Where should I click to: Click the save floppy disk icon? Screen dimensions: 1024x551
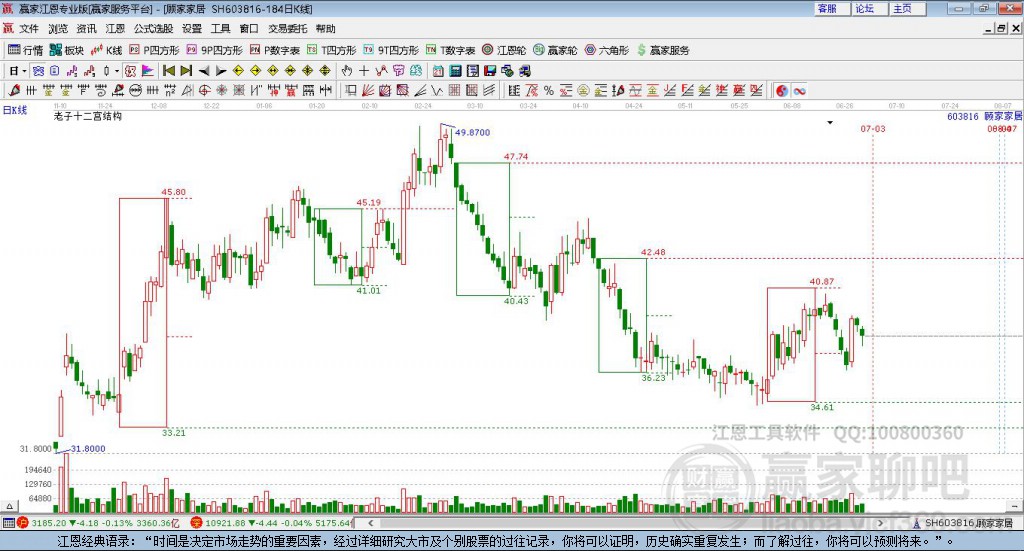[x=490, y=71]
